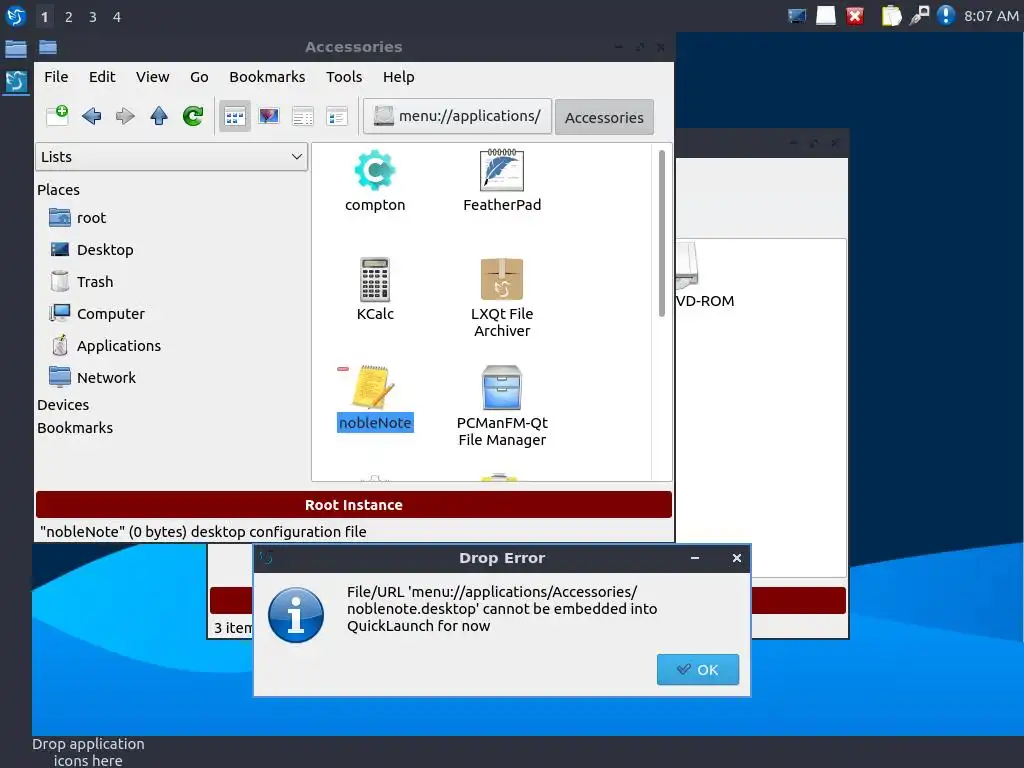This screenshot has width=1024, height=768.
Task: Click the QuickLaunch 'Drop application icons here' area
Action: (88, 752)
